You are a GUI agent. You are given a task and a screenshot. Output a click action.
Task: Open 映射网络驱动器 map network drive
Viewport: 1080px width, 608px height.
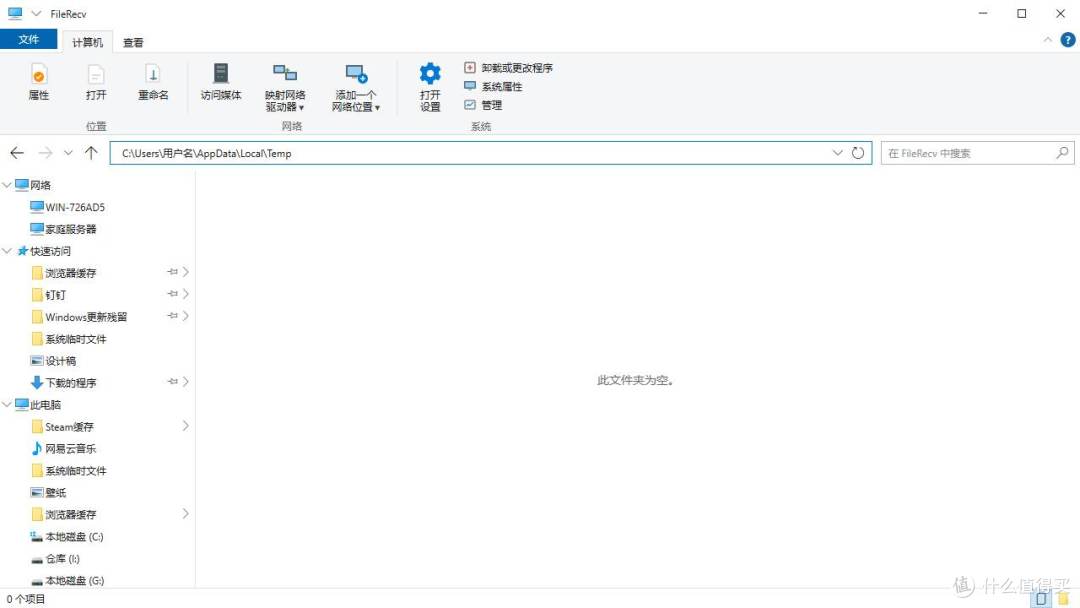(285, 87)
